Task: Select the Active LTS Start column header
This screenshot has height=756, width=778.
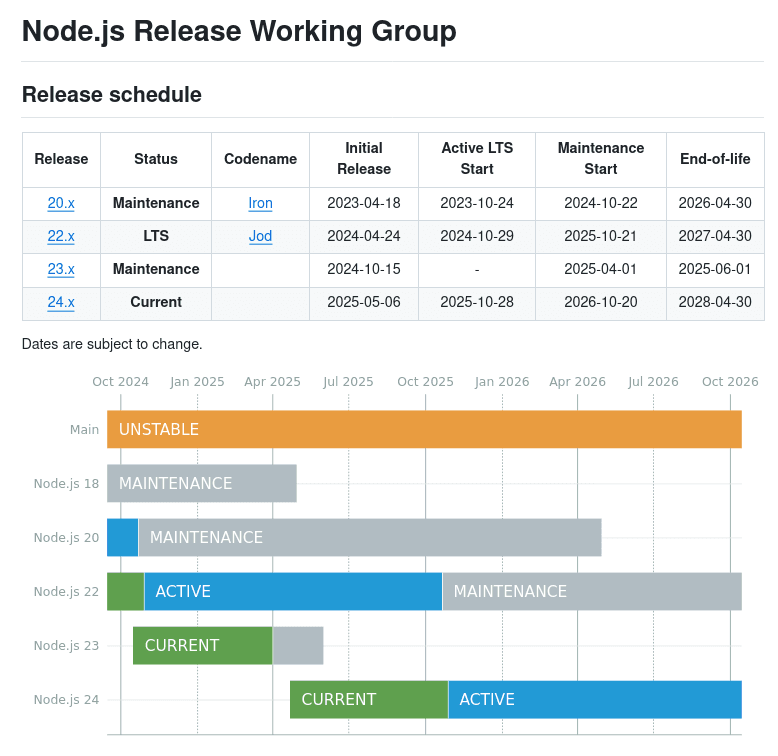Action: click(477, 158)
